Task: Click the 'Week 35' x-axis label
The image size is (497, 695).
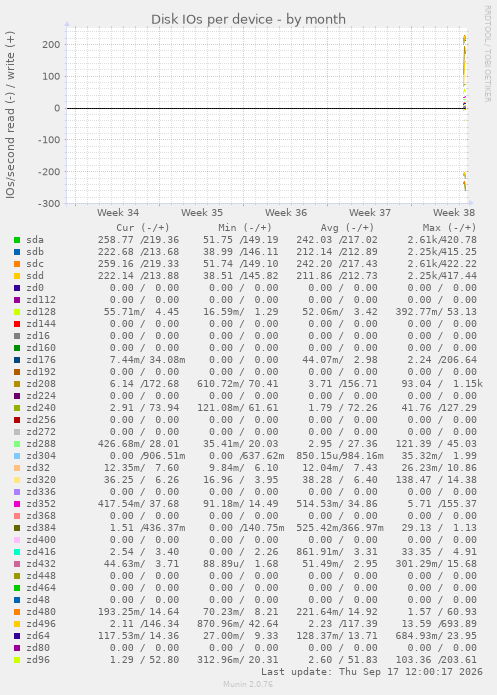Action: 202,212
